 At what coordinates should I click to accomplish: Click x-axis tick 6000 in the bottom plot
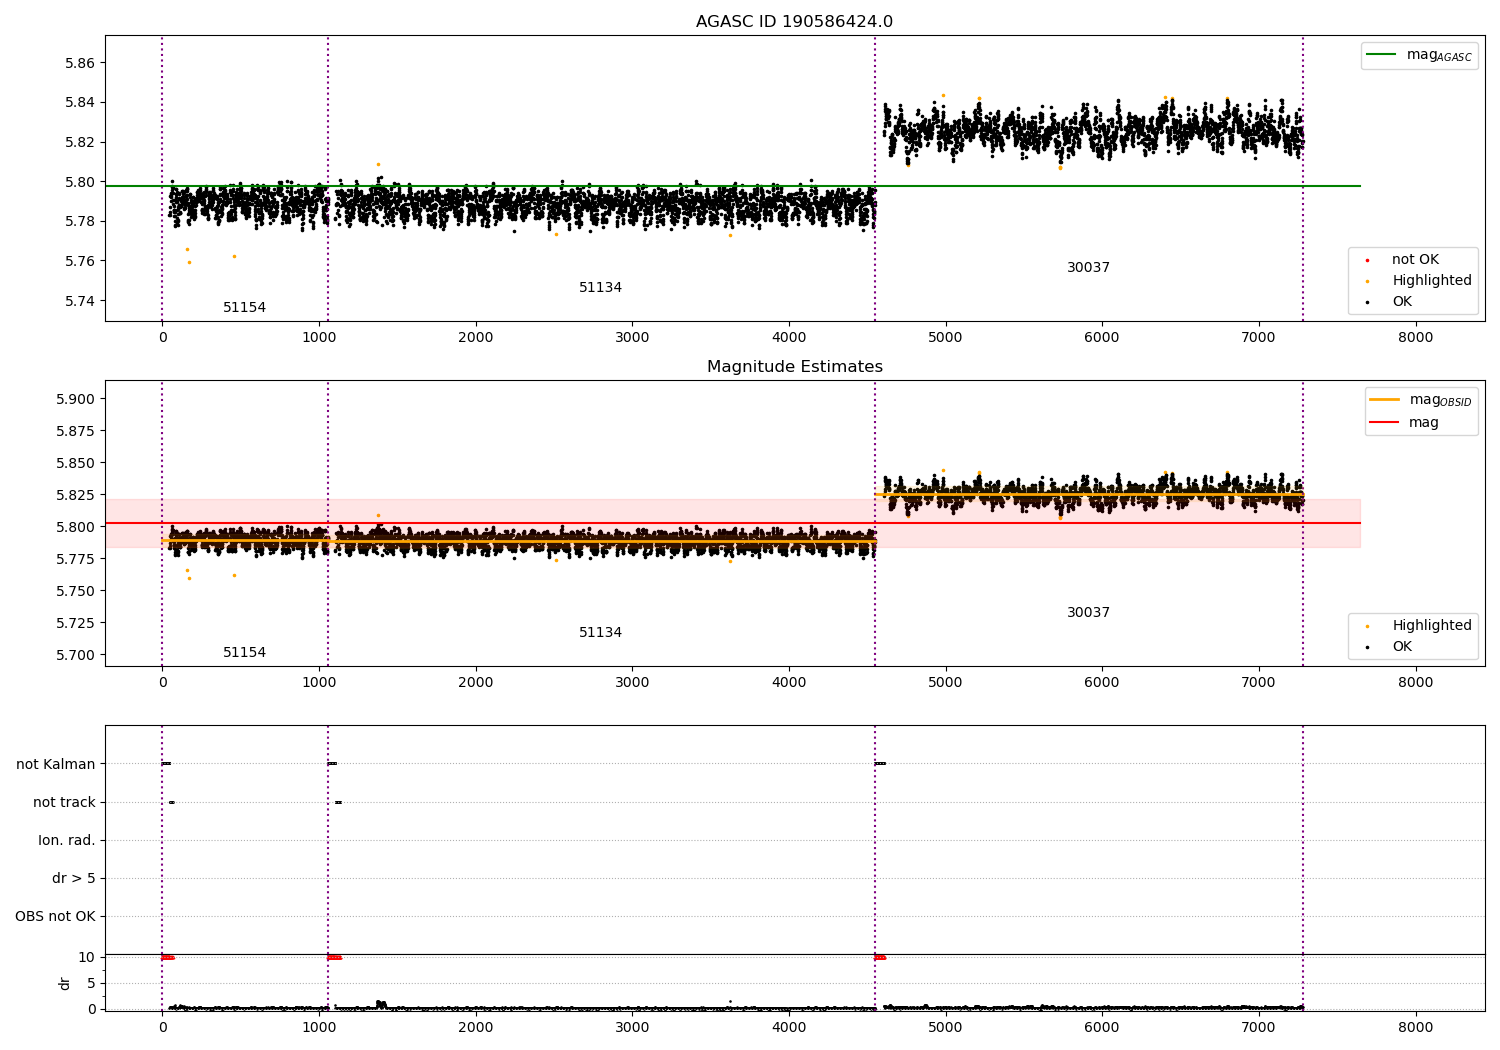pyautogui.click(x=1102, y=1026)
